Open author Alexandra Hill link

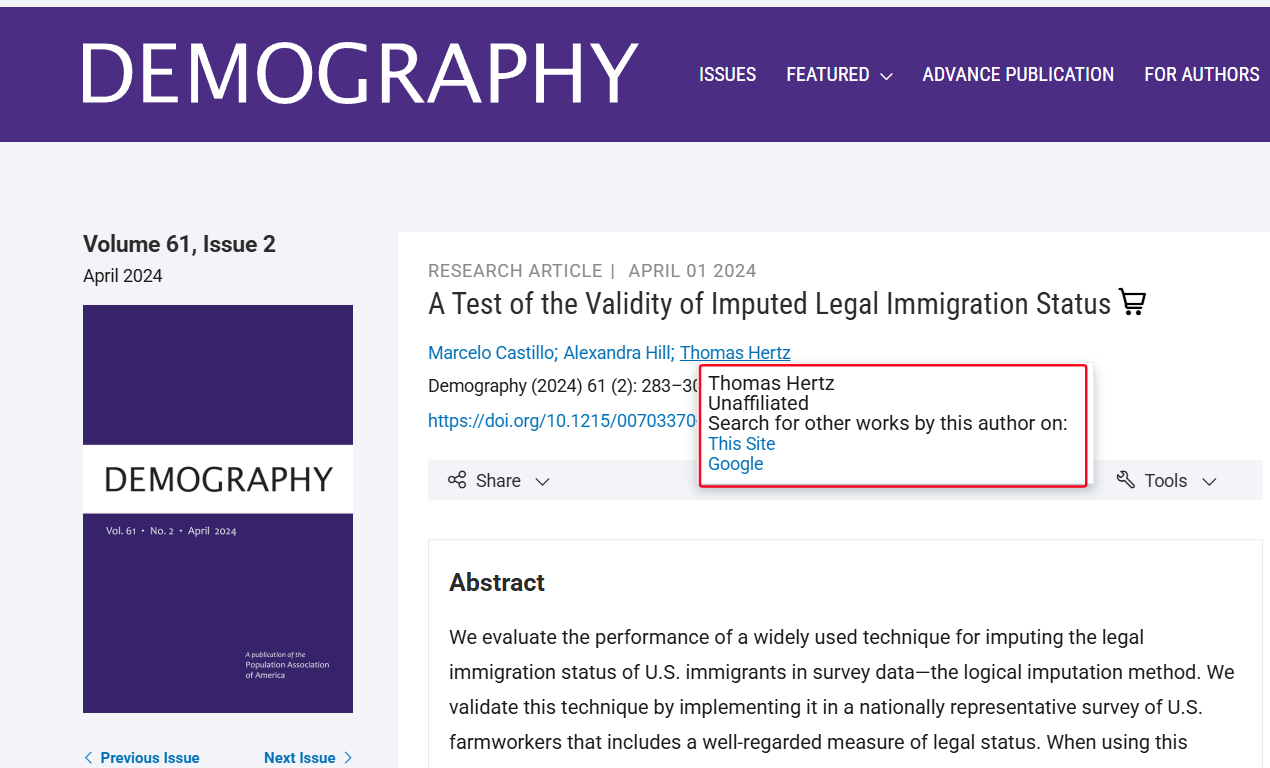(x=617, y=353)
